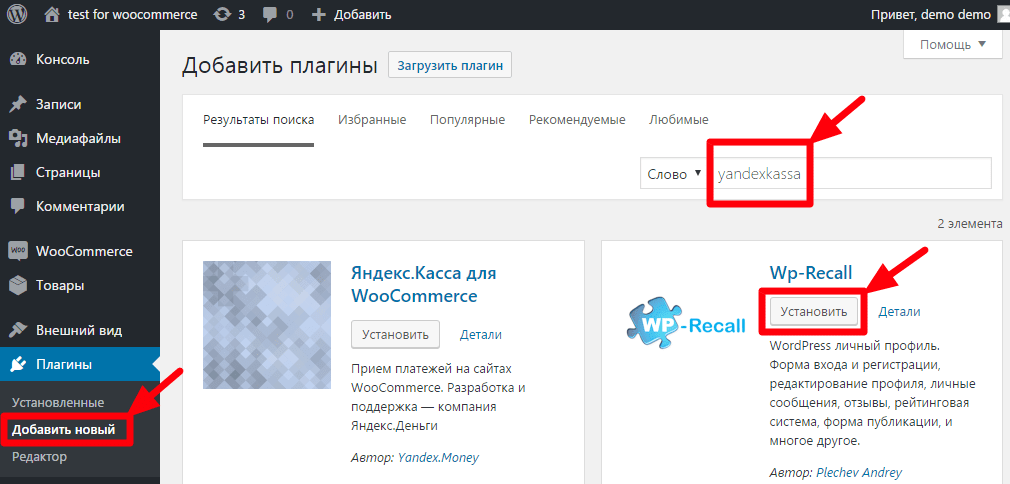Switch to the Популярные tab

tap(468, 120)
